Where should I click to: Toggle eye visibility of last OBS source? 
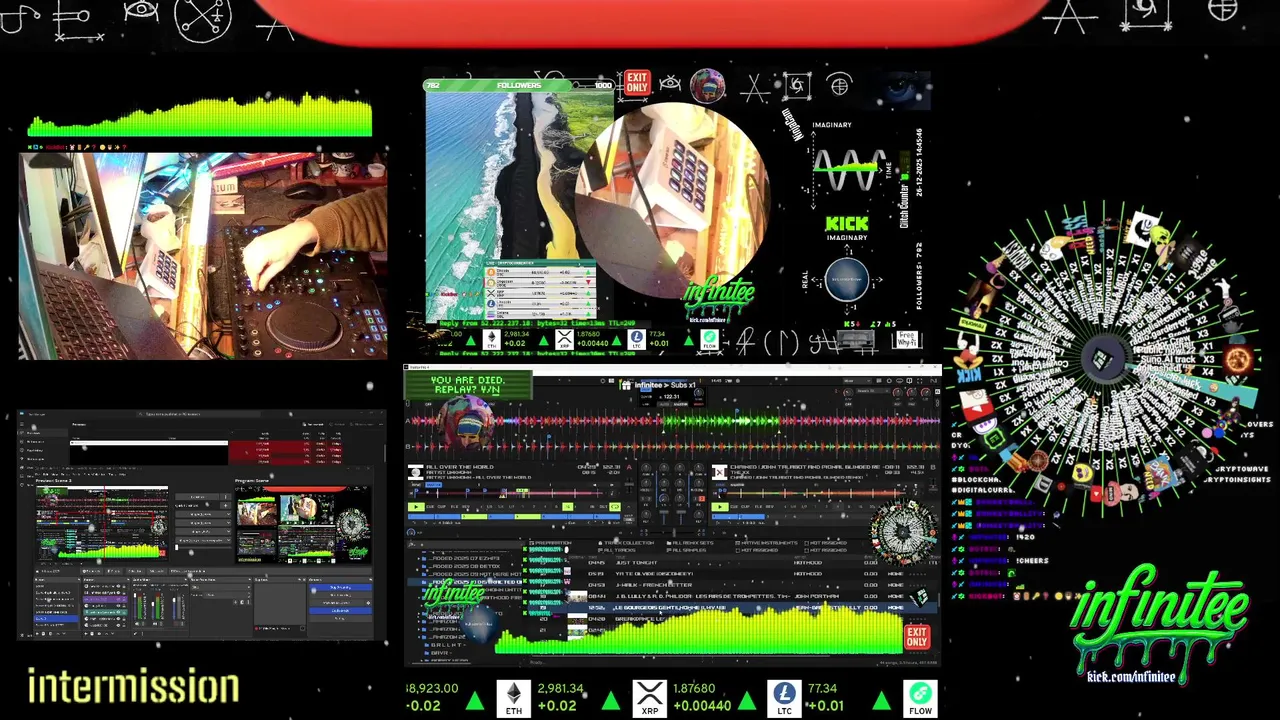pyautogui.click(x=118, y=625)
